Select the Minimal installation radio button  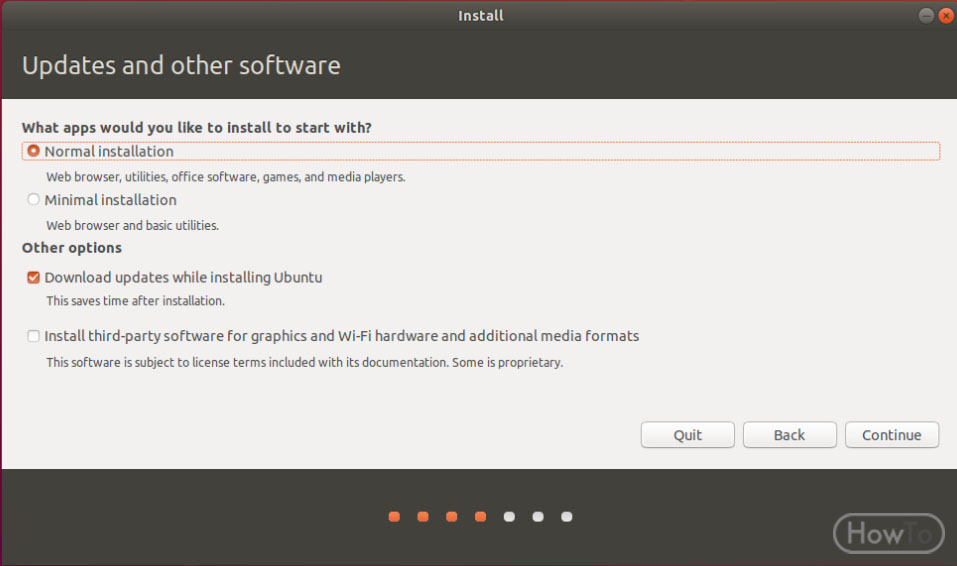click(33, 200)
